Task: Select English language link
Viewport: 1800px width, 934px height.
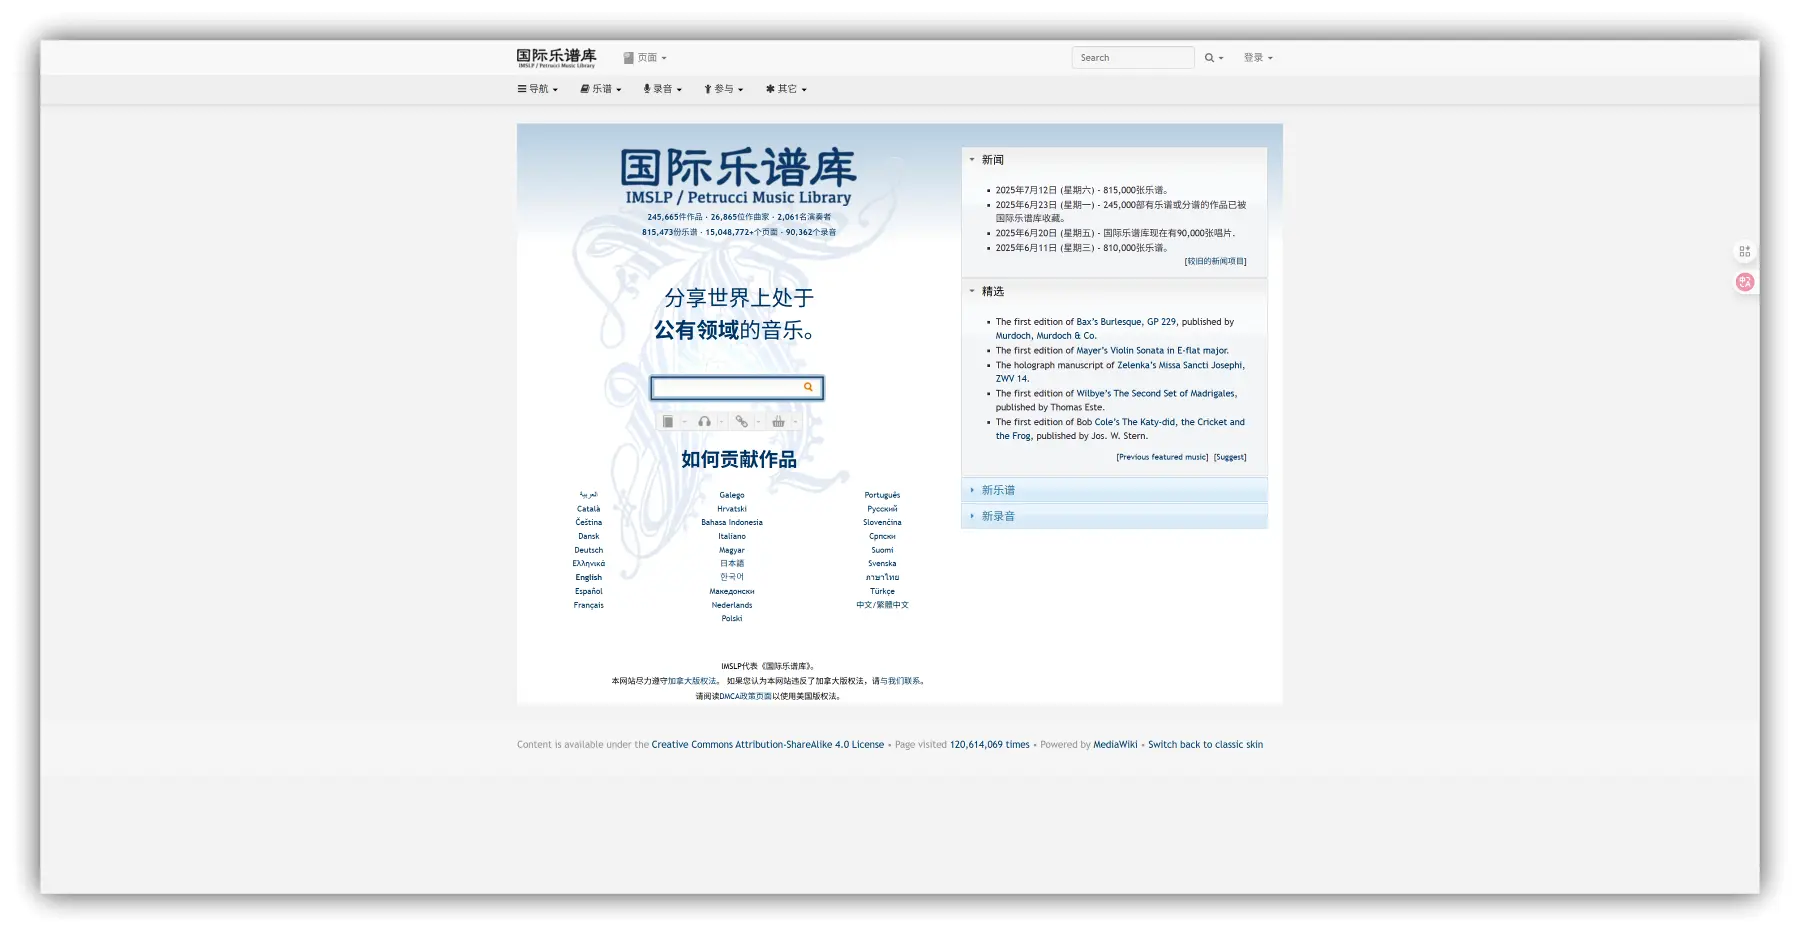Action: point(588,577)
